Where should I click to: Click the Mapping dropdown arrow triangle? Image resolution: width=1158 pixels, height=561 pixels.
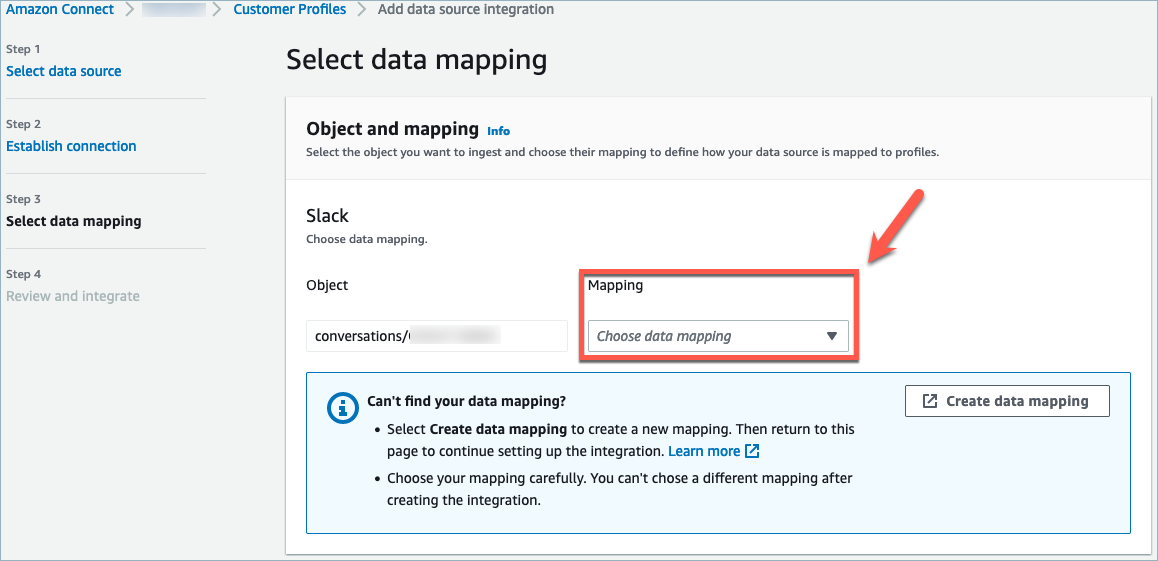click(x=831, y=336)
